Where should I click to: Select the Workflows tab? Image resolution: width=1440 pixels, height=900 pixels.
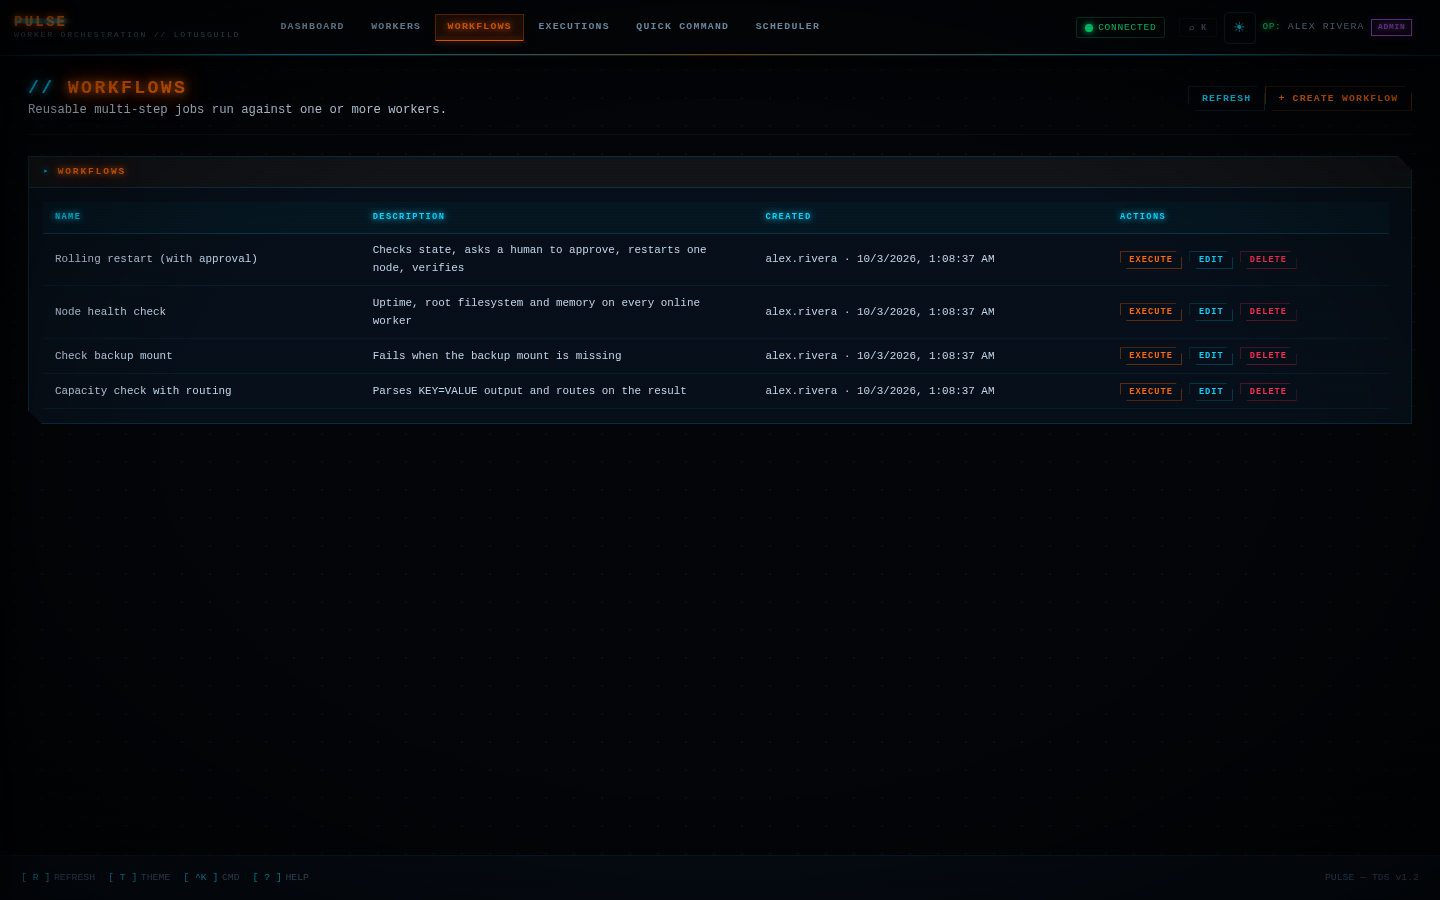click(x=479, y=27)
